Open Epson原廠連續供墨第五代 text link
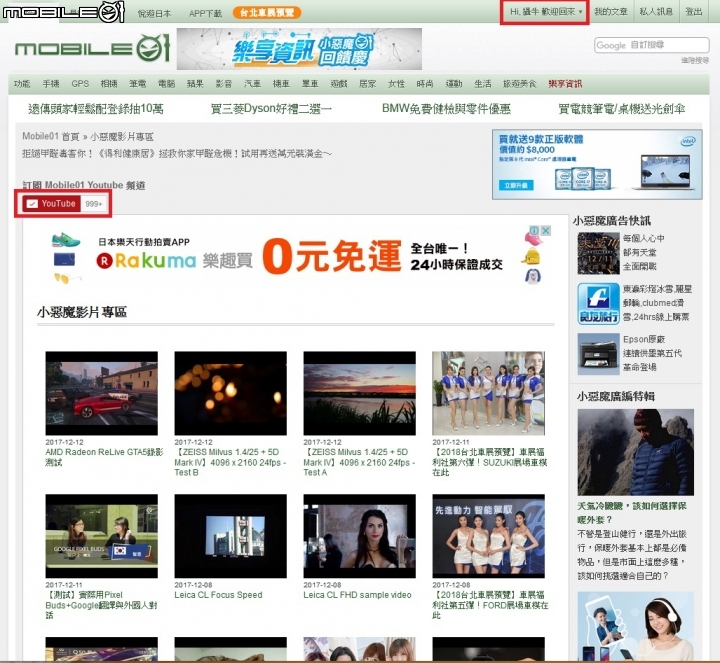The height and width of the screenshot is (663, 720). coord(652,353)
